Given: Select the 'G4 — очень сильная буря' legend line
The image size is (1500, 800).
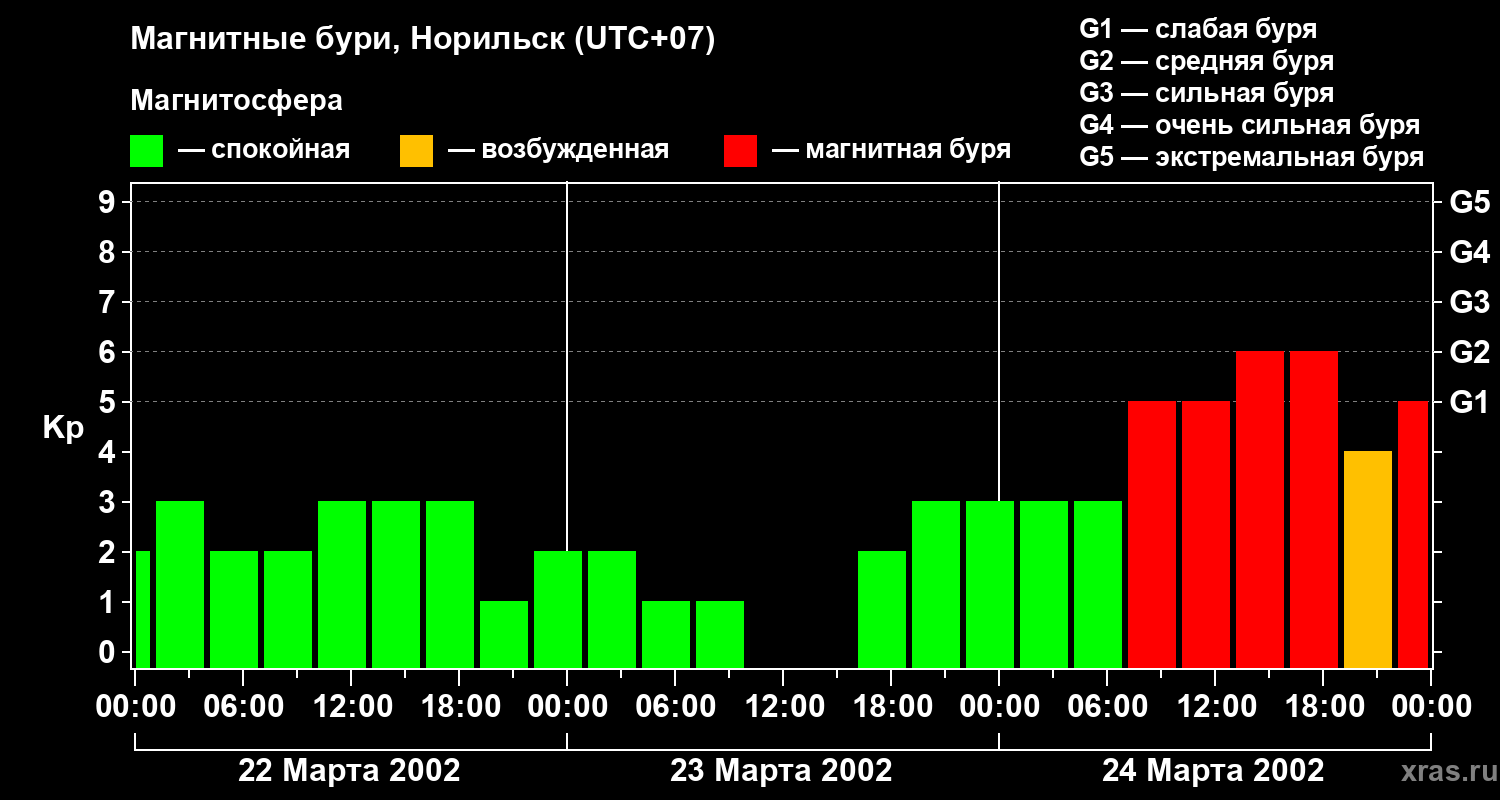Looking at the screenshot, I should click(1250, 125).
